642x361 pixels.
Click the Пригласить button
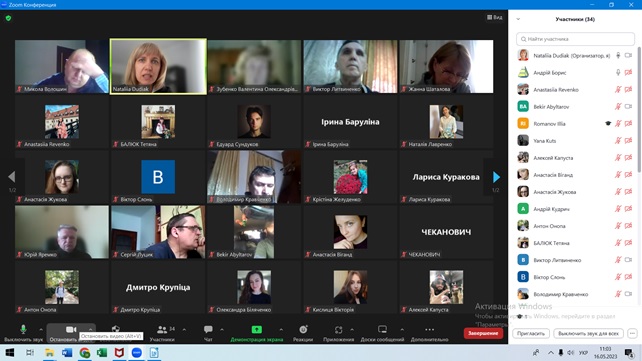pos(531,333)
